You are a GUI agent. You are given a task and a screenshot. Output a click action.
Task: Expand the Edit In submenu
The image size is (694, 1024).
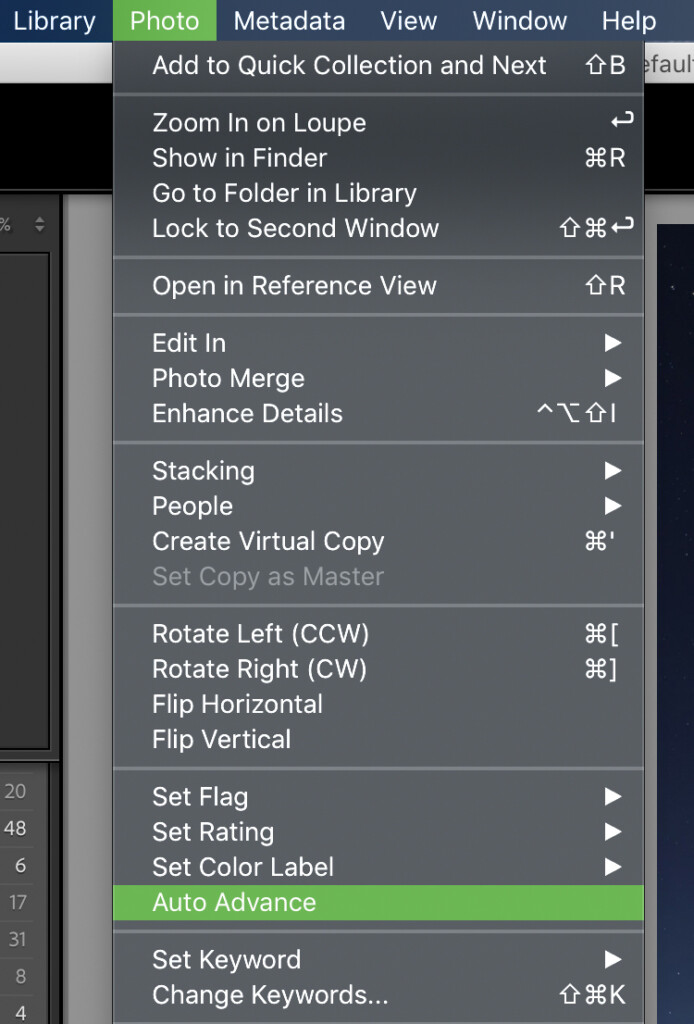pos(378,343)
